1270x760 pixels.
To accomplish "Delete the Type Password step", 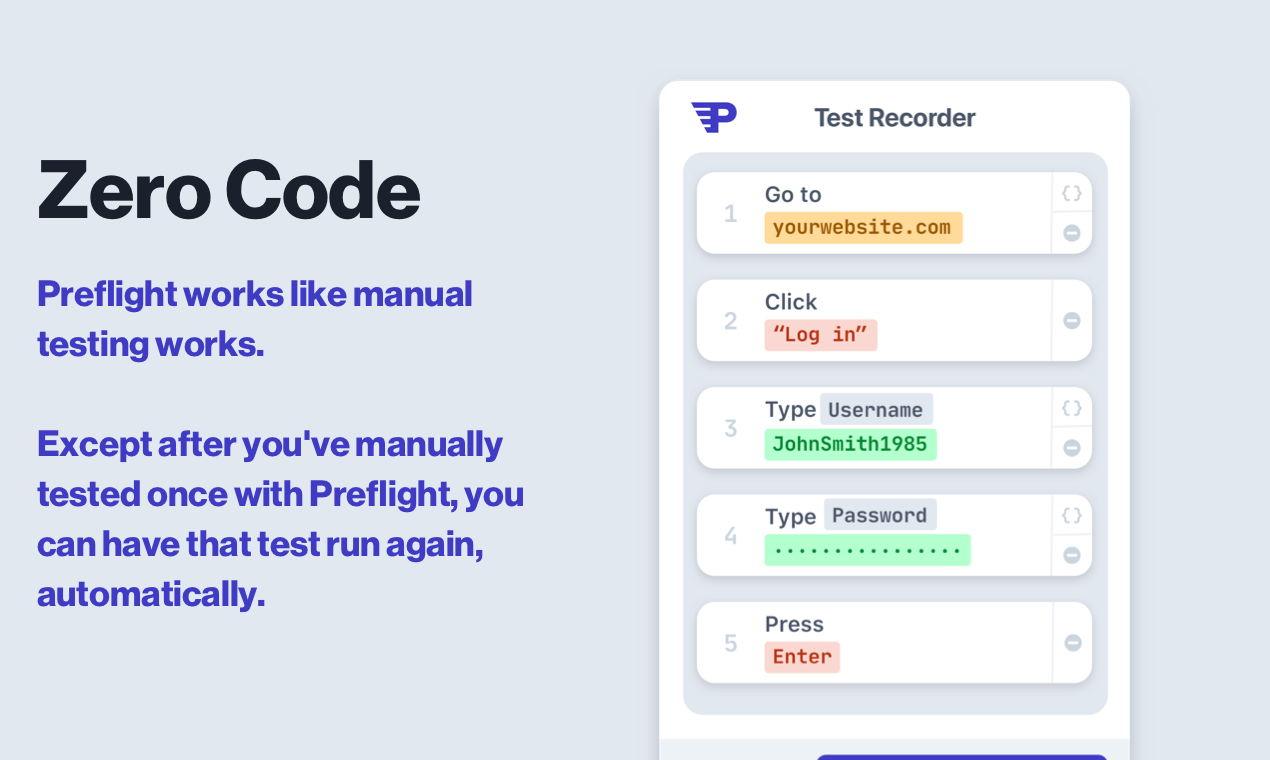I will pyautogui.click(x=1071, y=555).
